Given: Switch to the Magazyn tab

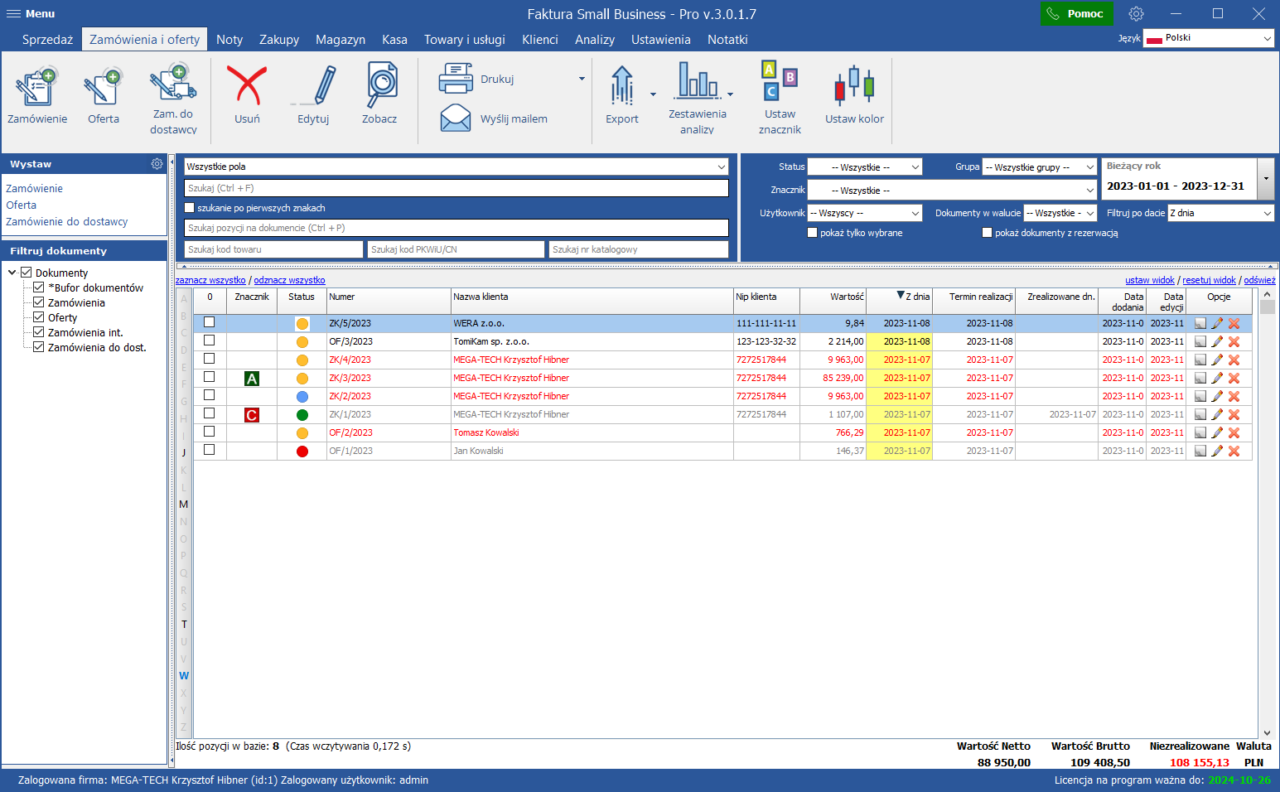Looking at the screenshot, I should click(340, 40).
